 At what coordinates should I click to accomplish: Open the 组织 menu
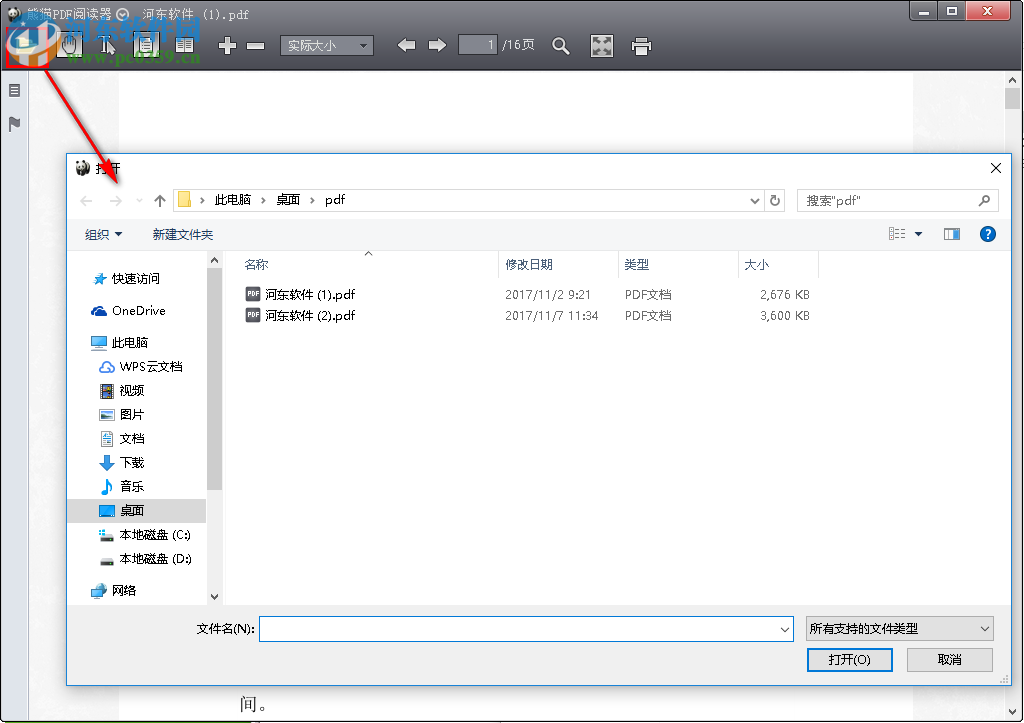[103, 234]
